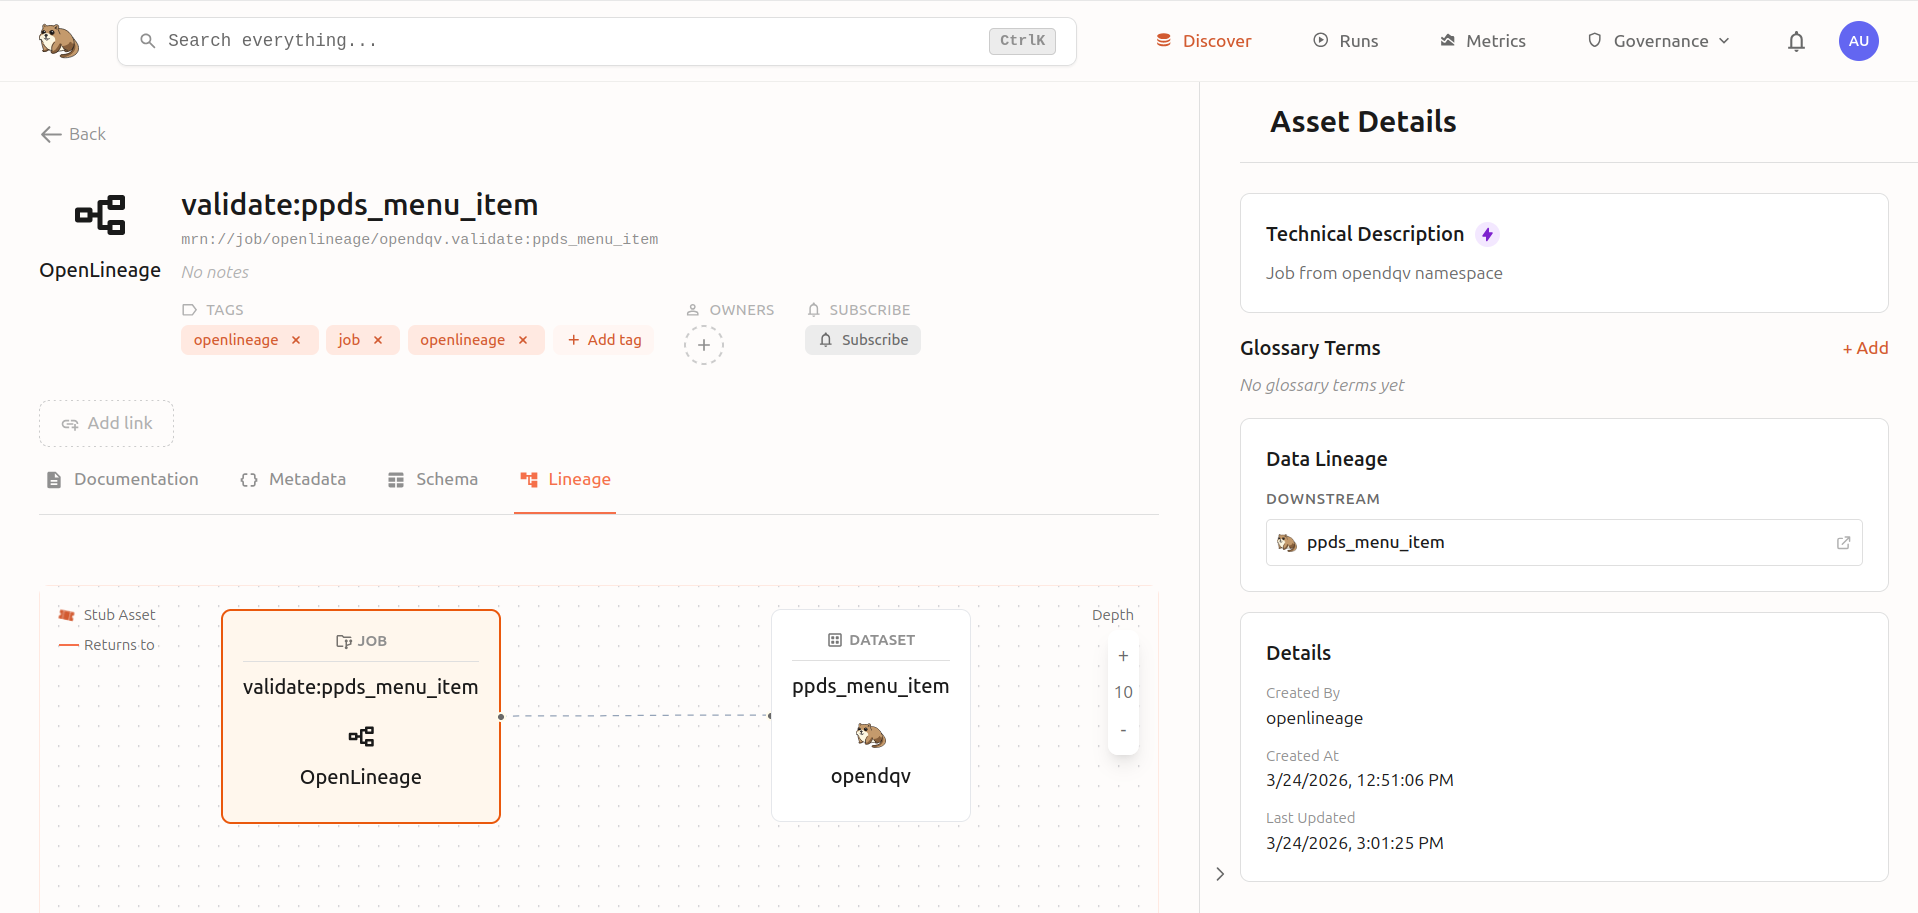Open downstream ppds_menu_item entry
Screen dimensions: 1918x913
point(1564,543)
